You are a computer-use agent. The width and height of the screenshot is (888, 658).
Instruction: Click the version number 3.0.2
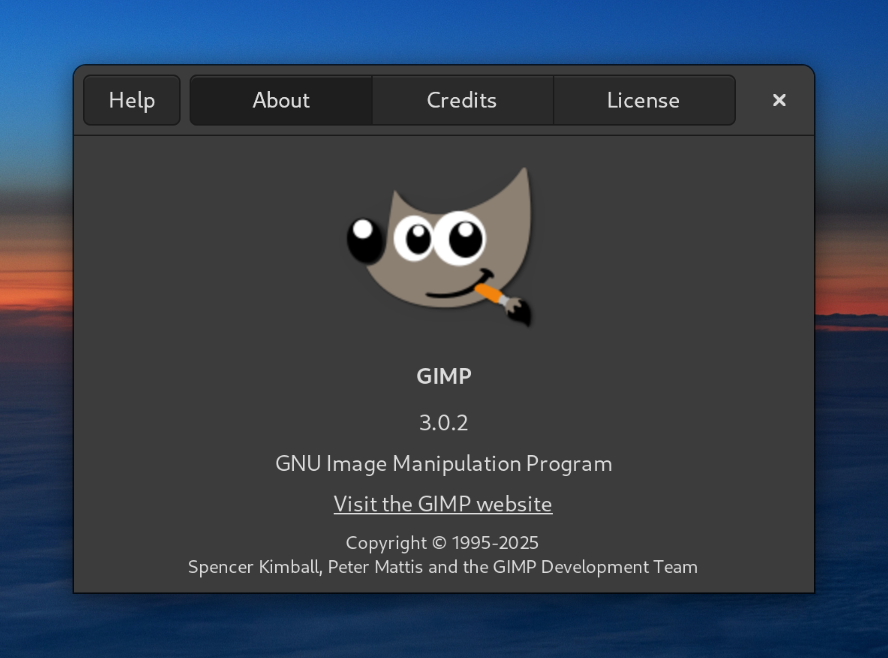pos(443,423)
